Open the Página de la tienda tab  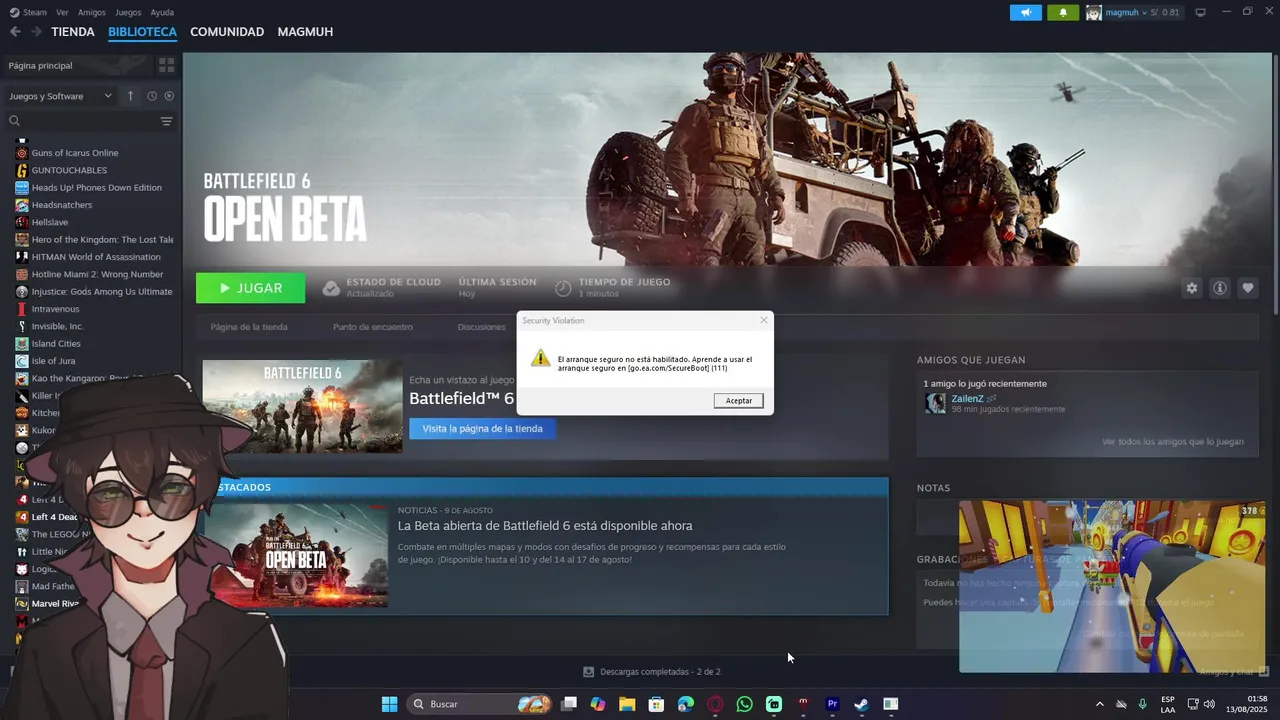point(249,327)
